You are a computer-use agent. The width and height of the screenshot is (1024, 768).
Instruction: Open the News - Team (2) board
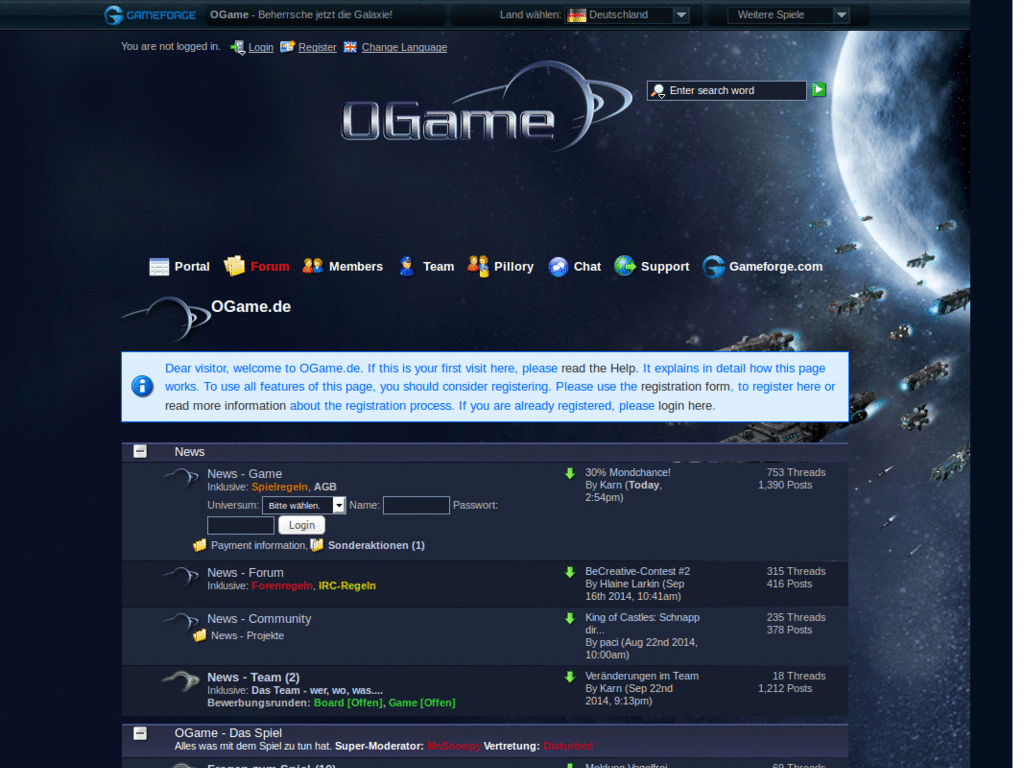[253, 677]
